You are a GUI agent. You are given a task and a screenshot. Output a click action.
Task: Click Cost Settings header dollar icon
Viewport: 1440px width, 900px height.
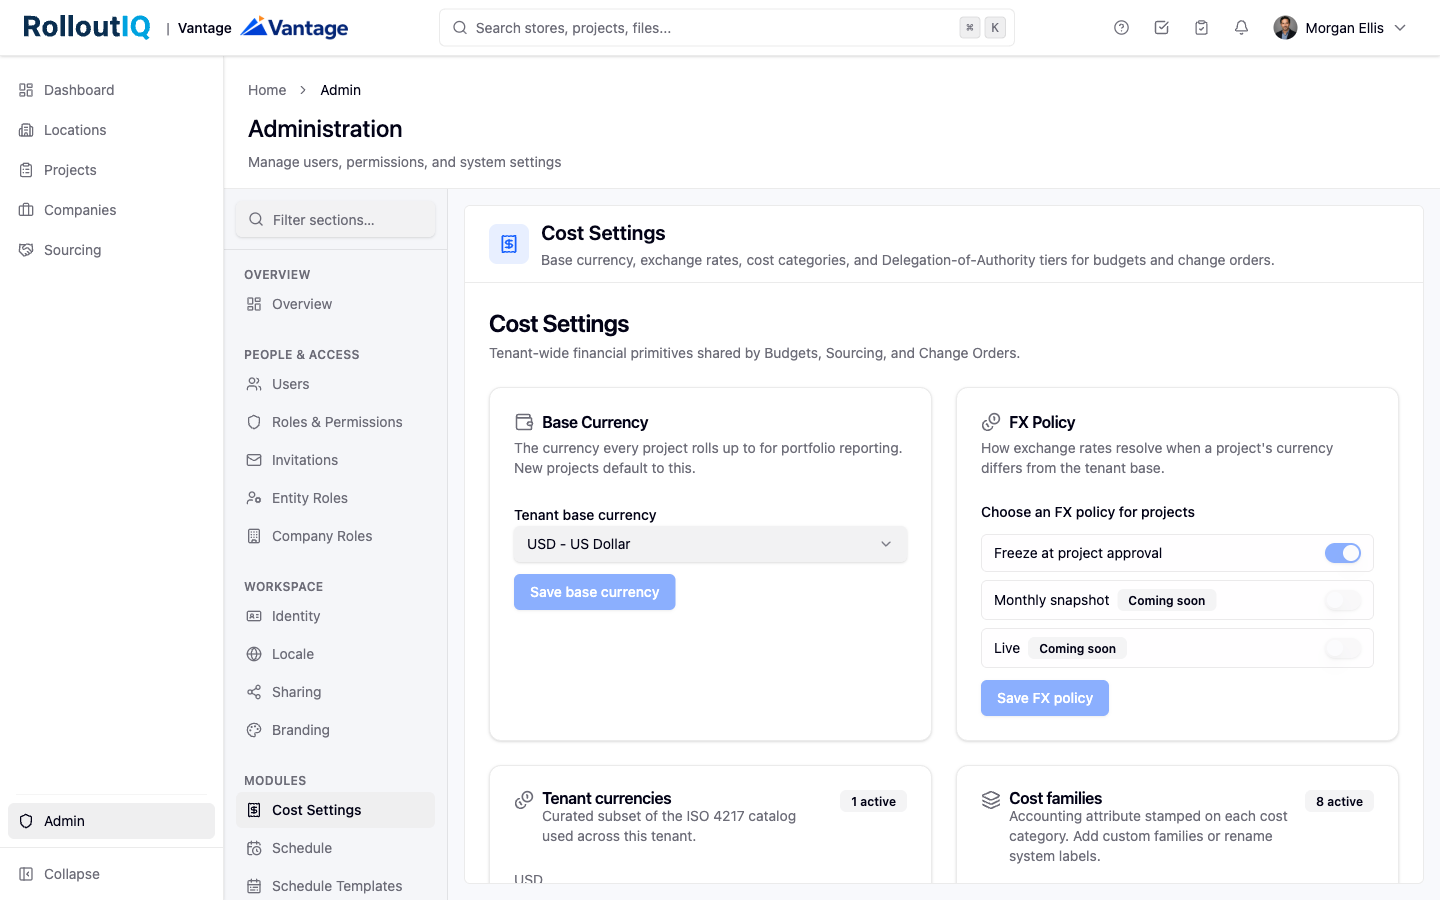click(509, 244)
